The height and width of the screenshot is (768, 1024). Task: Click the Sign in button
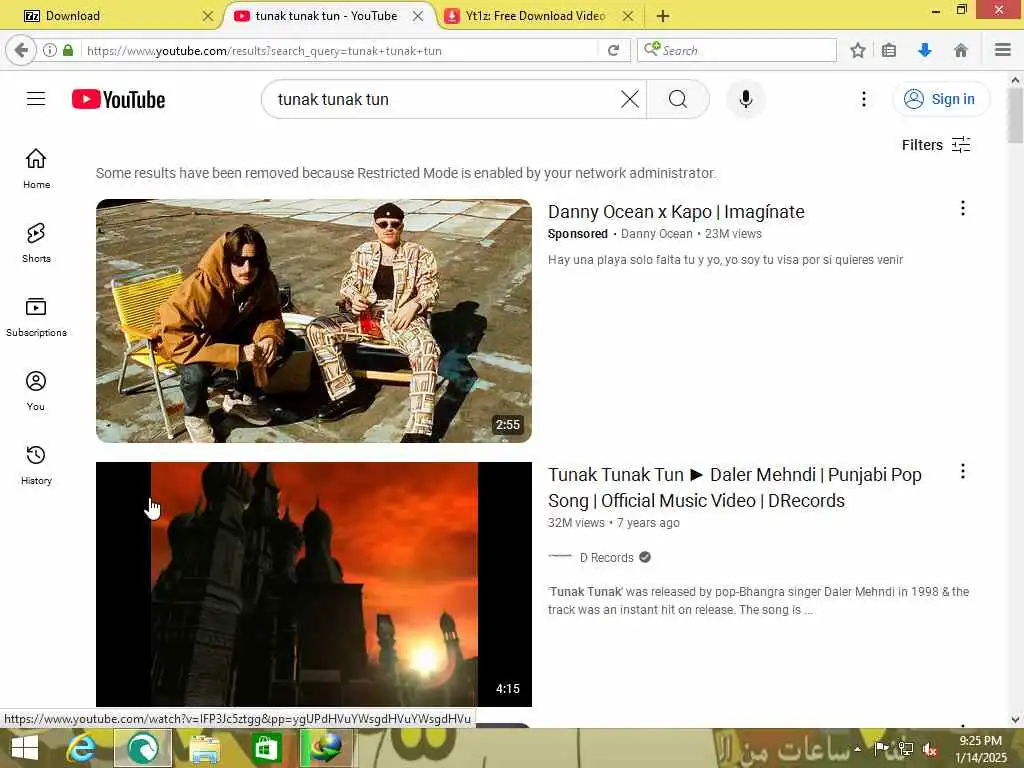click(x=940, y=99)
